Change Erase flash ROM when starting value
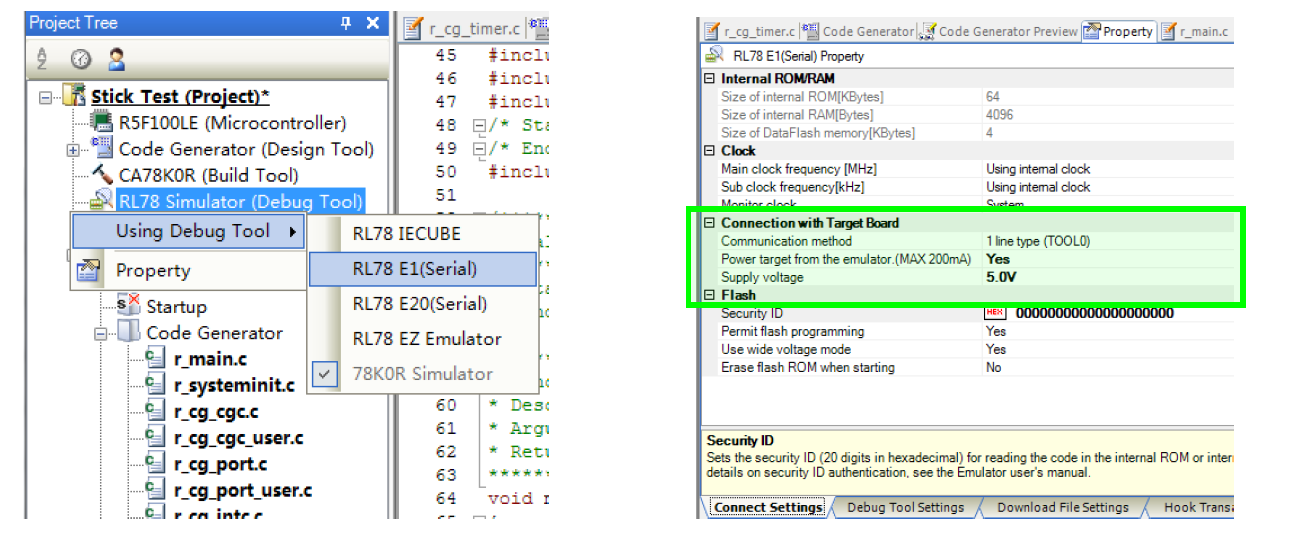The image size is (1299, 546). [x=1108, y=367]
